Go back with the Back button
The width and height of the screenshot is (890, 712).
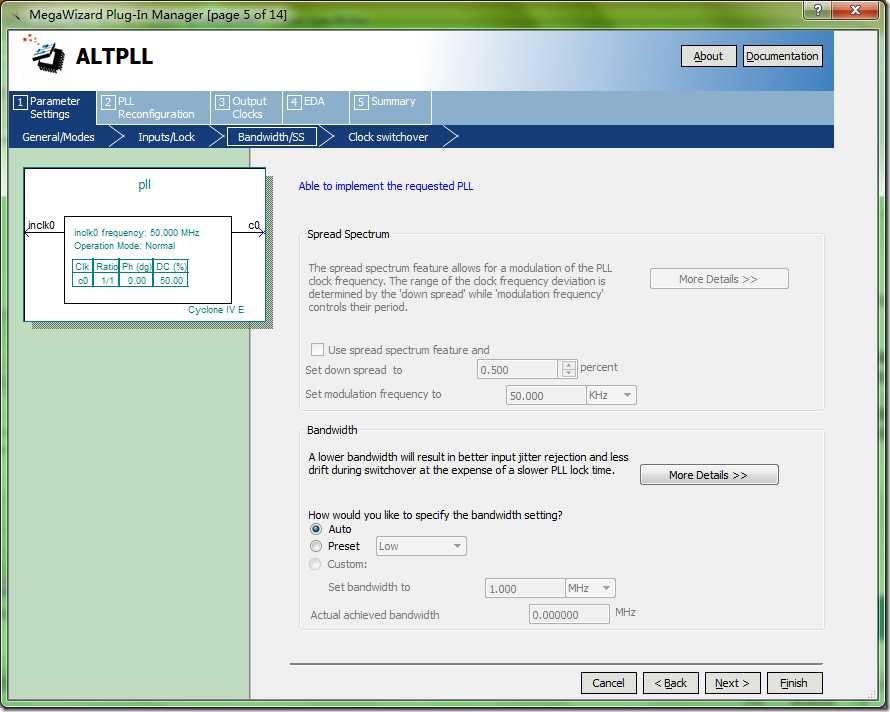coord(670,683)
